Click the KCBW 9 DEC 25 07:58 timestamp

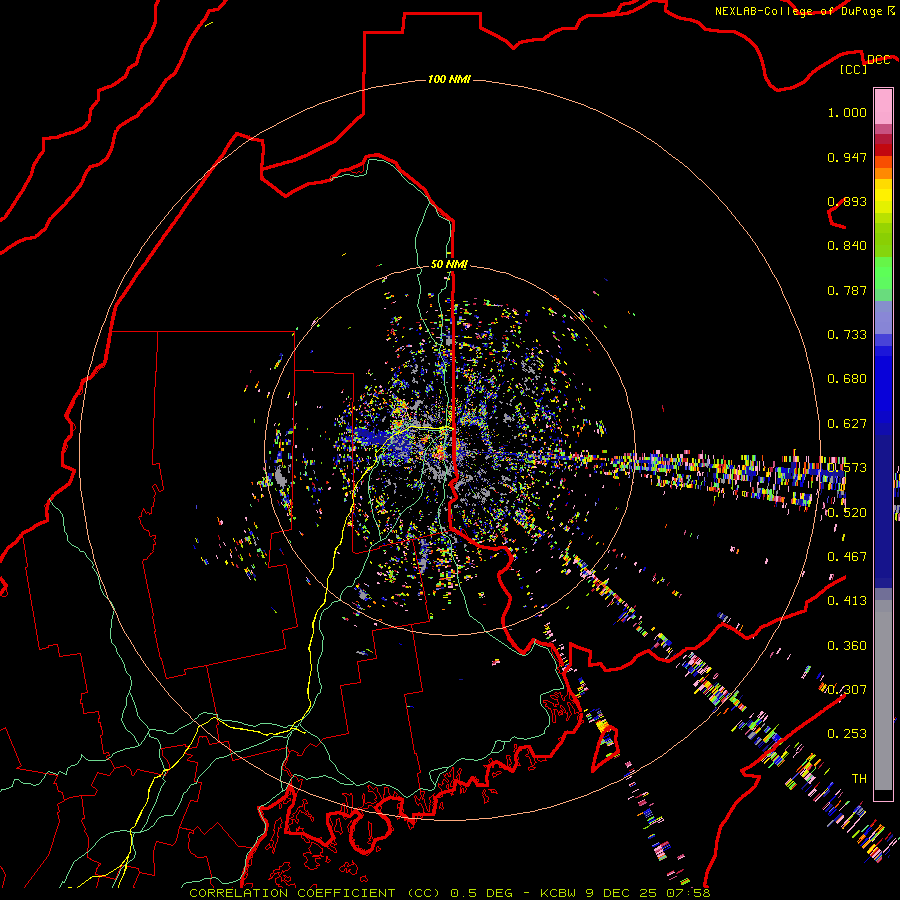(x=625, y=893)
